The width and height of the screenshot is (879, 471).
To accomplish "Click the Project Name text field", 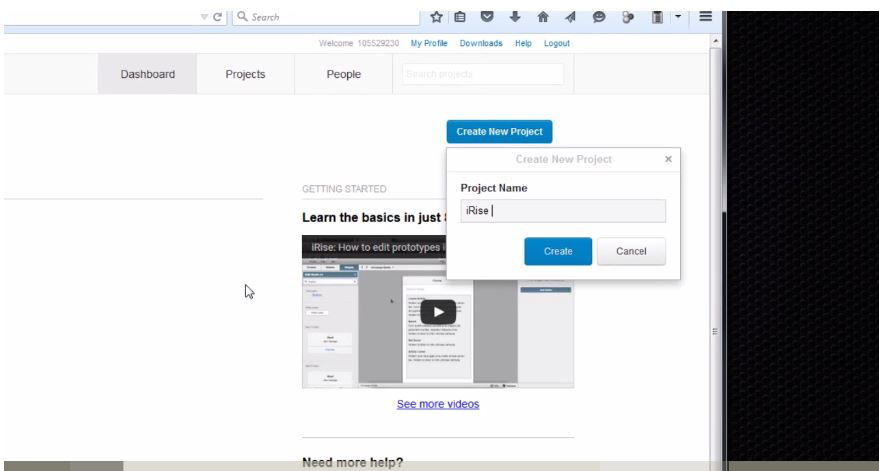I will pos(563,211).
